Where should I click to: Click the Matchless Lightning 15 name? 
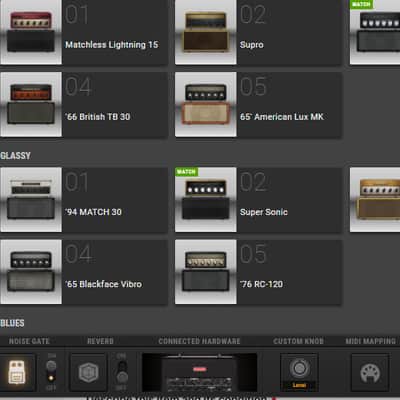point(112,45)
